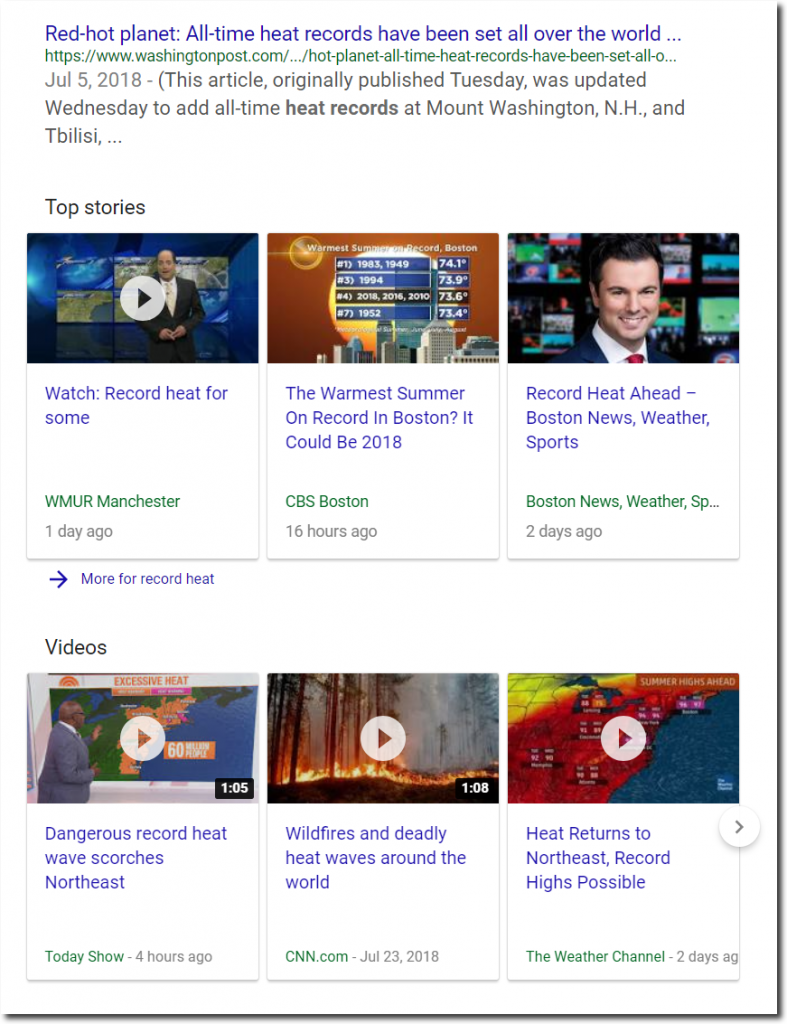Image resolution: width=787 pixels, height=1024 pixels.
Task: Click the CBS Boston source label
Action: [327, 502]
